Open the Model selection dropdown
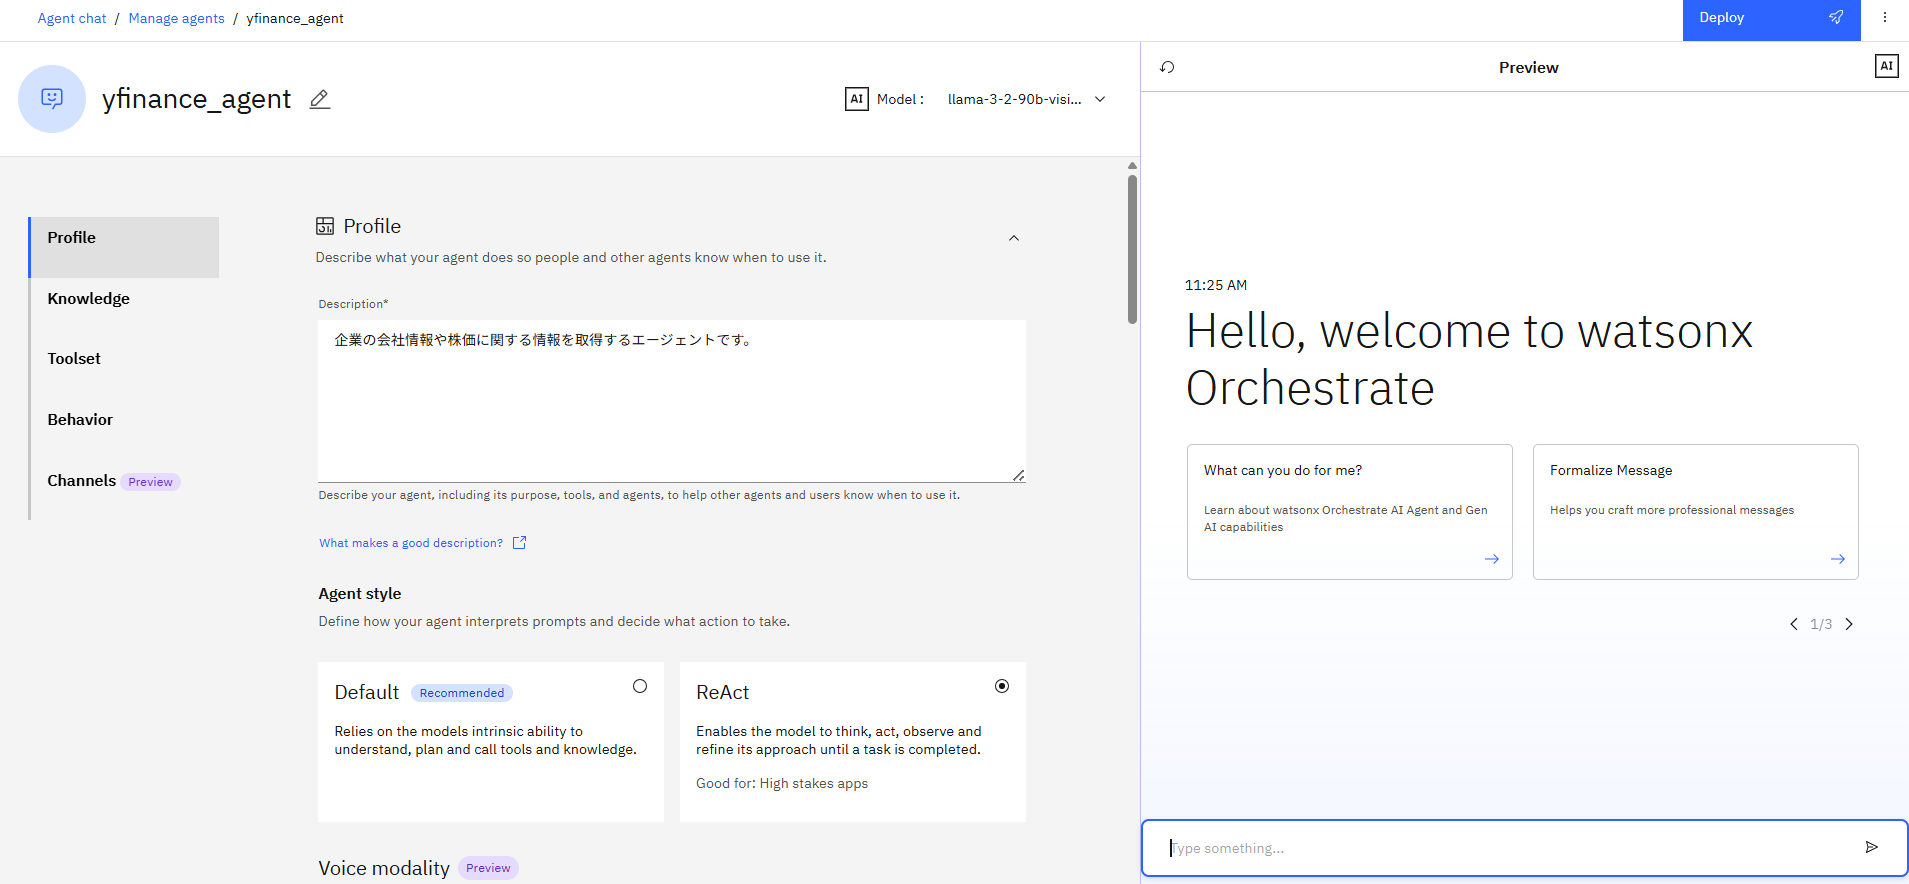The height and width of the screenshot is (884, 1909). 1026,99
